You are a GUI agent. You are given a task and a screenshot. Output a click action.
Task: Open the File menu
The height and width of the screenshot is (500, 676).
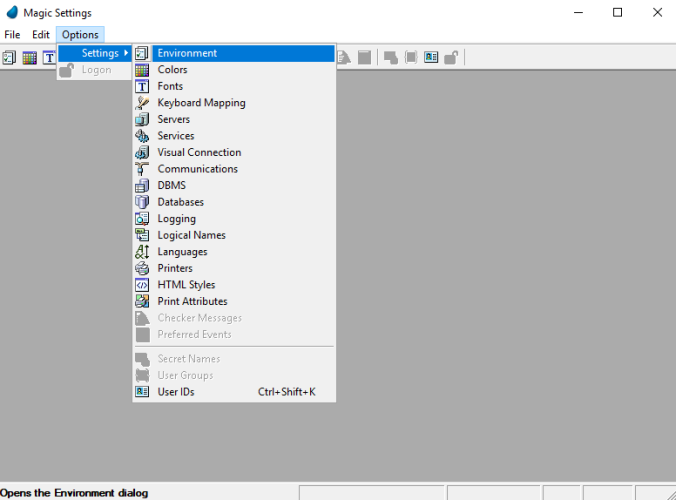point(12,34)
